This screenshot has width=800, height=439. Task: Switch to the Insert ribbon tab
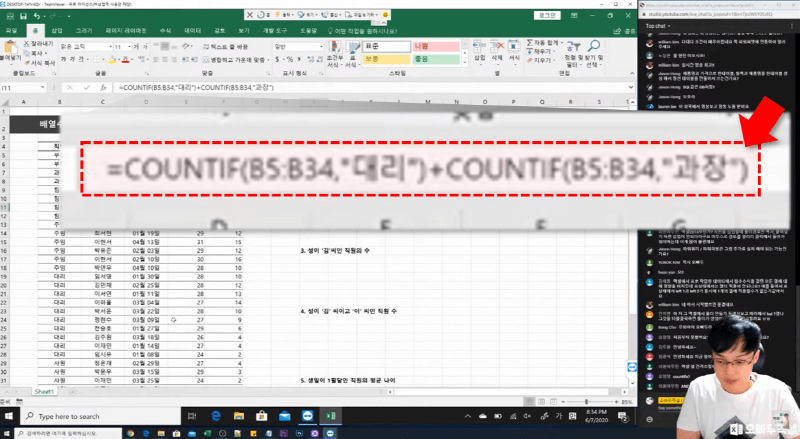(56, 31)
